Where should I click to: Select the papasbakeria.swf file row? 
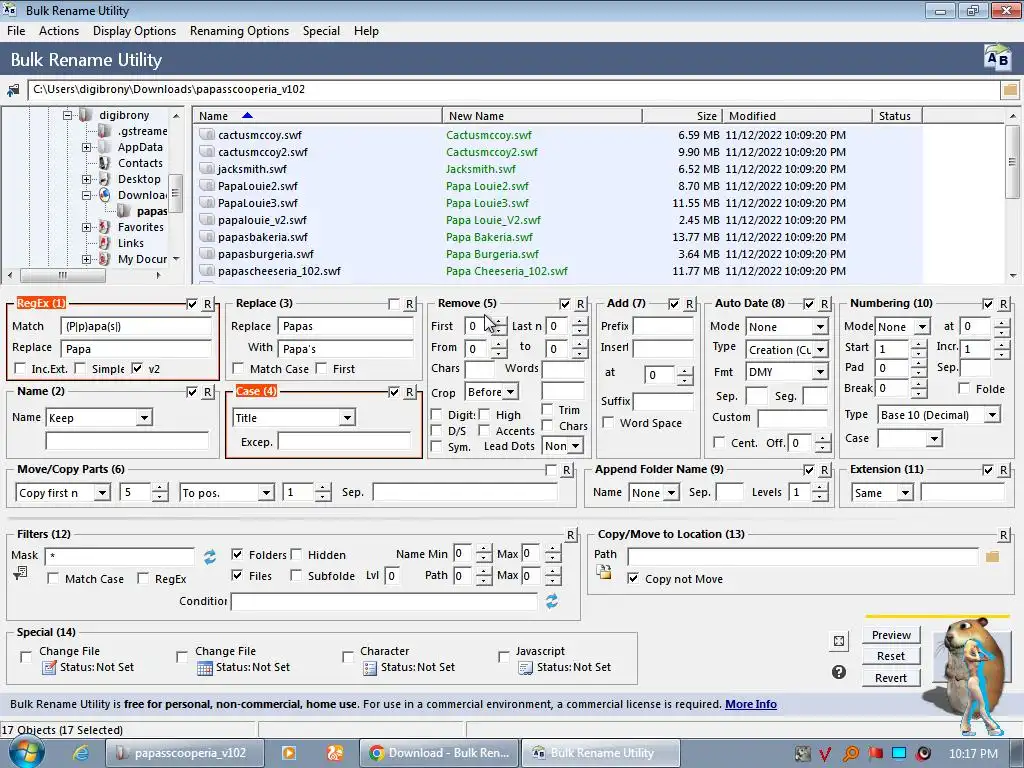point(558,237)
